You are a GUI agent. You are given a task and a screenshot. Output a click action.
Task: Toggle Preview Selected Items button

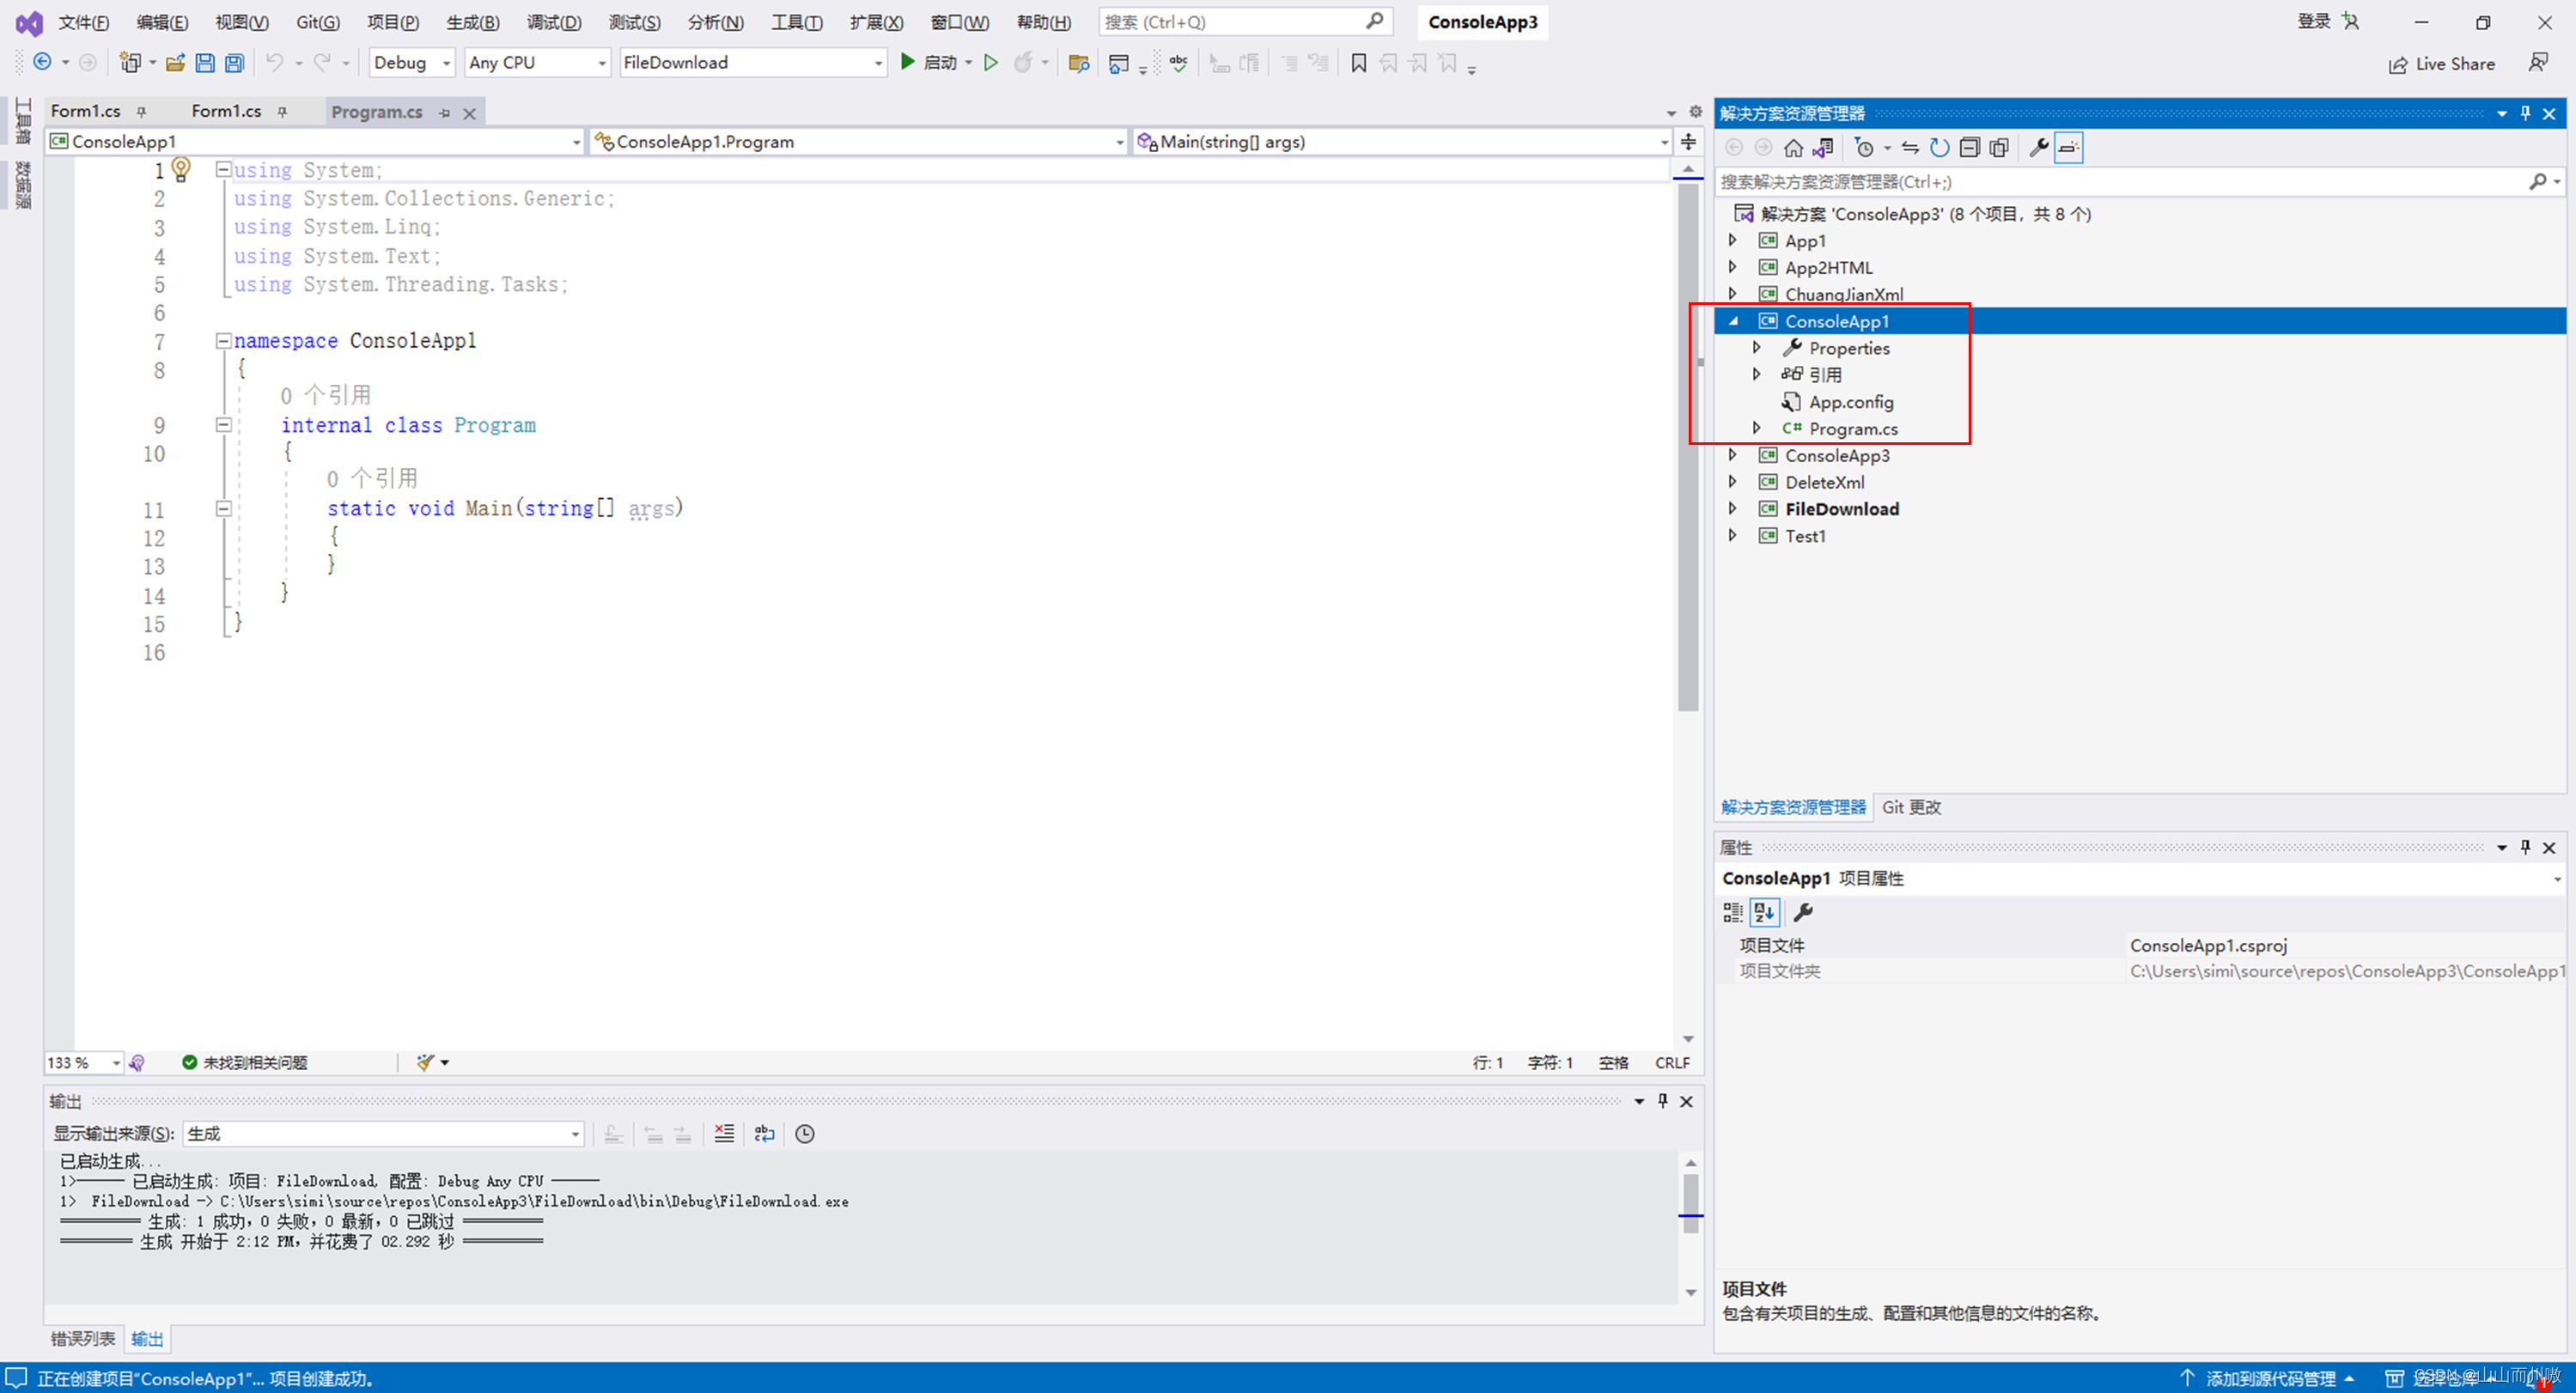2068,148
